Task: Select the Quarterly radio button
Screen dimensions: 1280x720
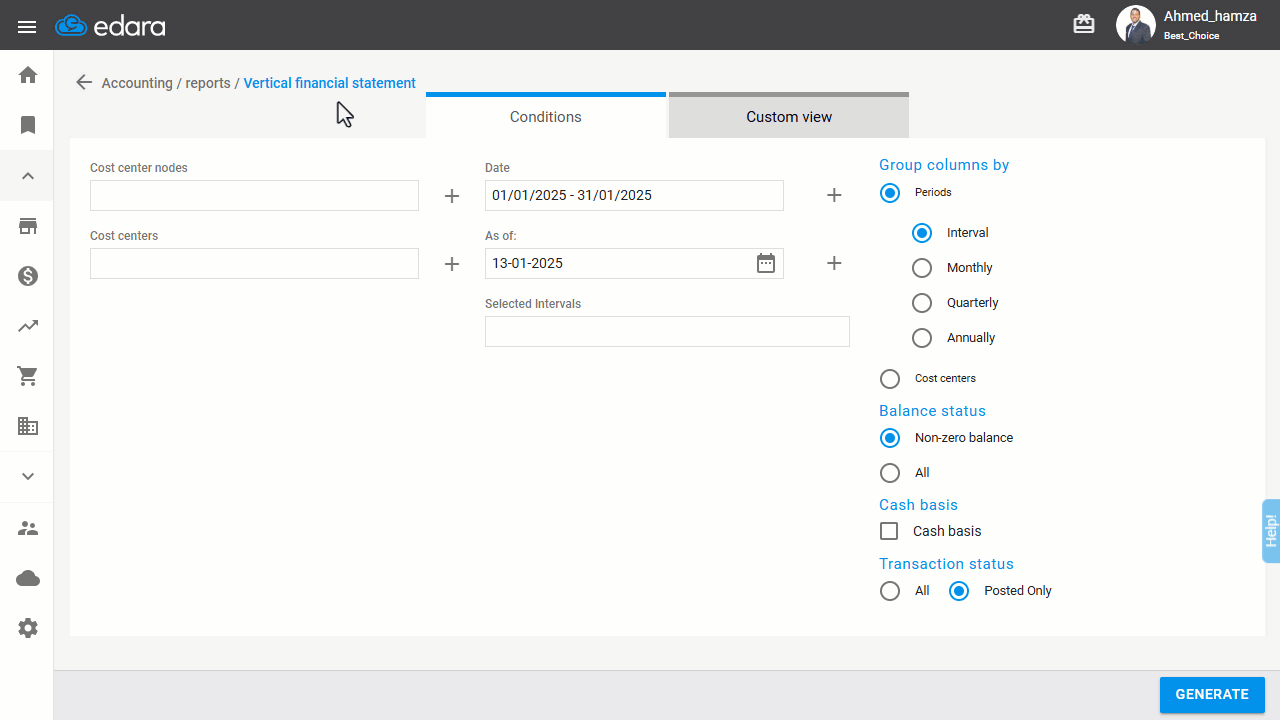Action: click(922, 303)
